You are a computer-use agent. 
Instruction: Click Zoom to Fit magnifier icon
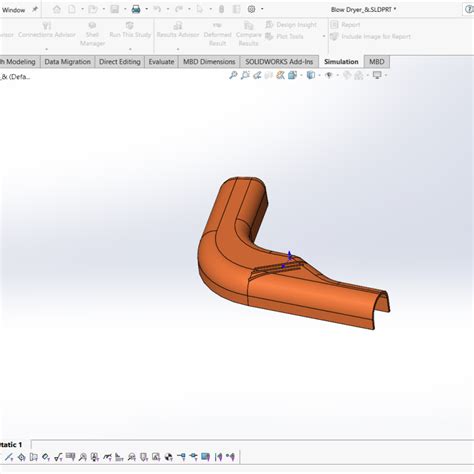(233, 75)
